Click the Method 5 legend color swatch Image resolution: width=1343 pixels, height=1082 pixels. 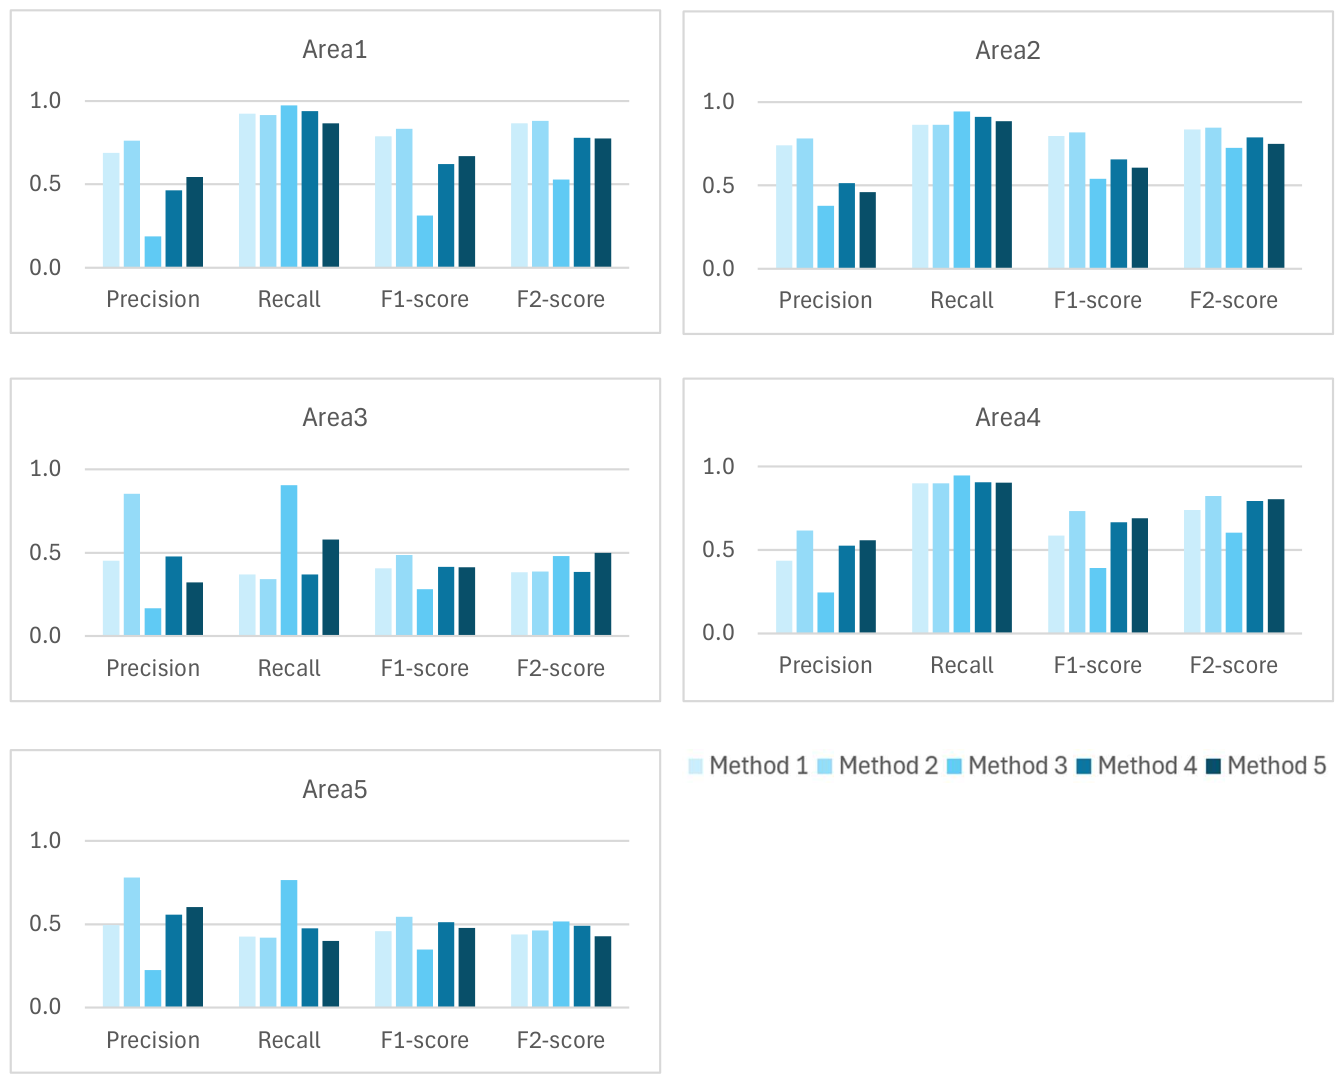[x=1214, y=767]
